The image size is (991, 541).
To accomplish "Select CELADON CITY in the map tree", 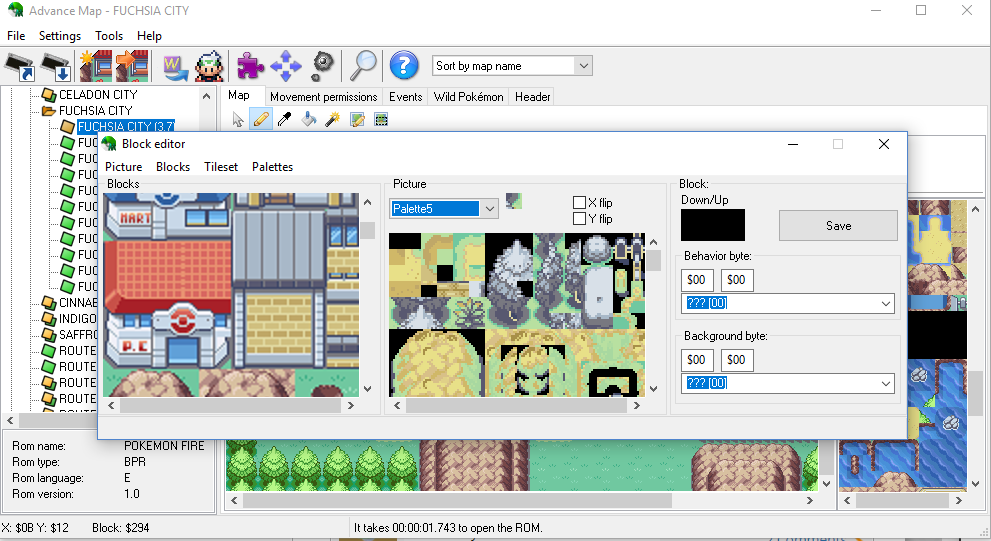I will (98, 95).
